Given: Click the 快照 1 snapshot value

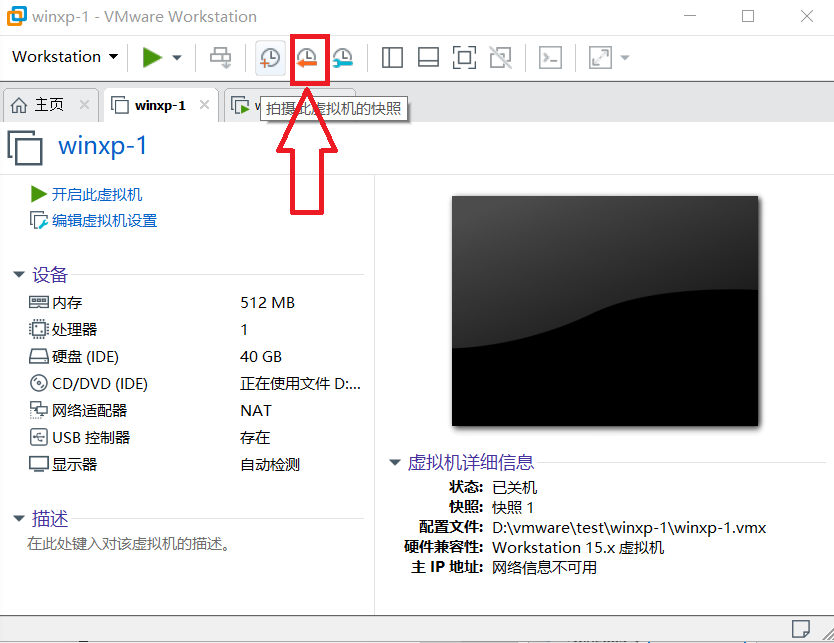Looking at the screenshot, I should [513, 507].
